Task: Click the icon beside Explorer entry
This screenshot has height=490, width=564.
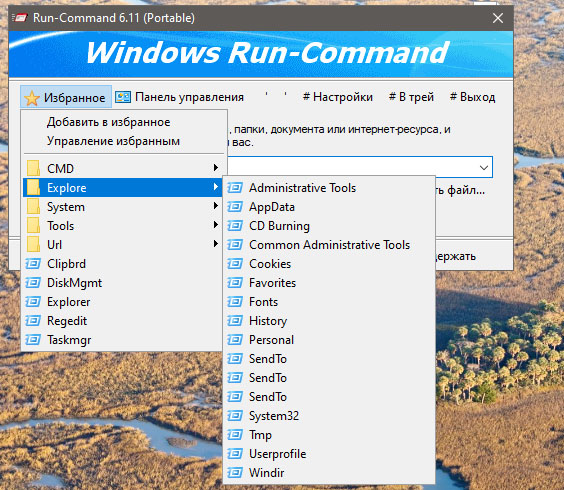Action: click(33, 301)
